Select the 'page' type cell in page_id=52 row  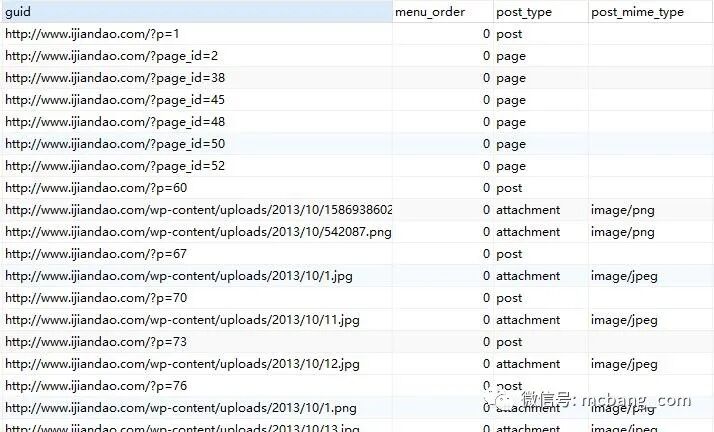coord(541,166)
